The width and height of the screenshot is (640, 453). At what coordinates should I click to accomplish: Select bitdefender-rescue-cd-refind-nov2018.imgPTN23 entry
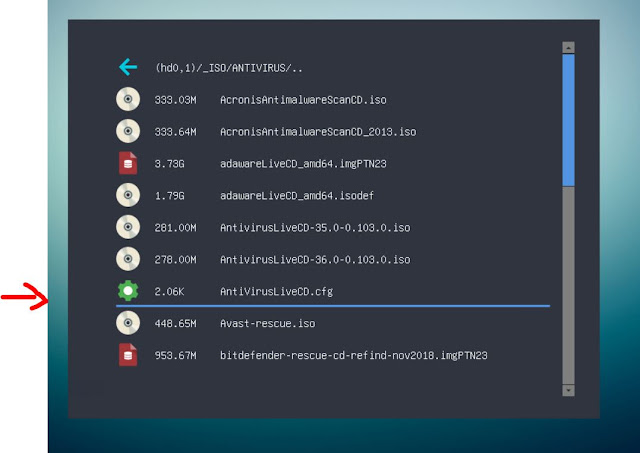353,355
